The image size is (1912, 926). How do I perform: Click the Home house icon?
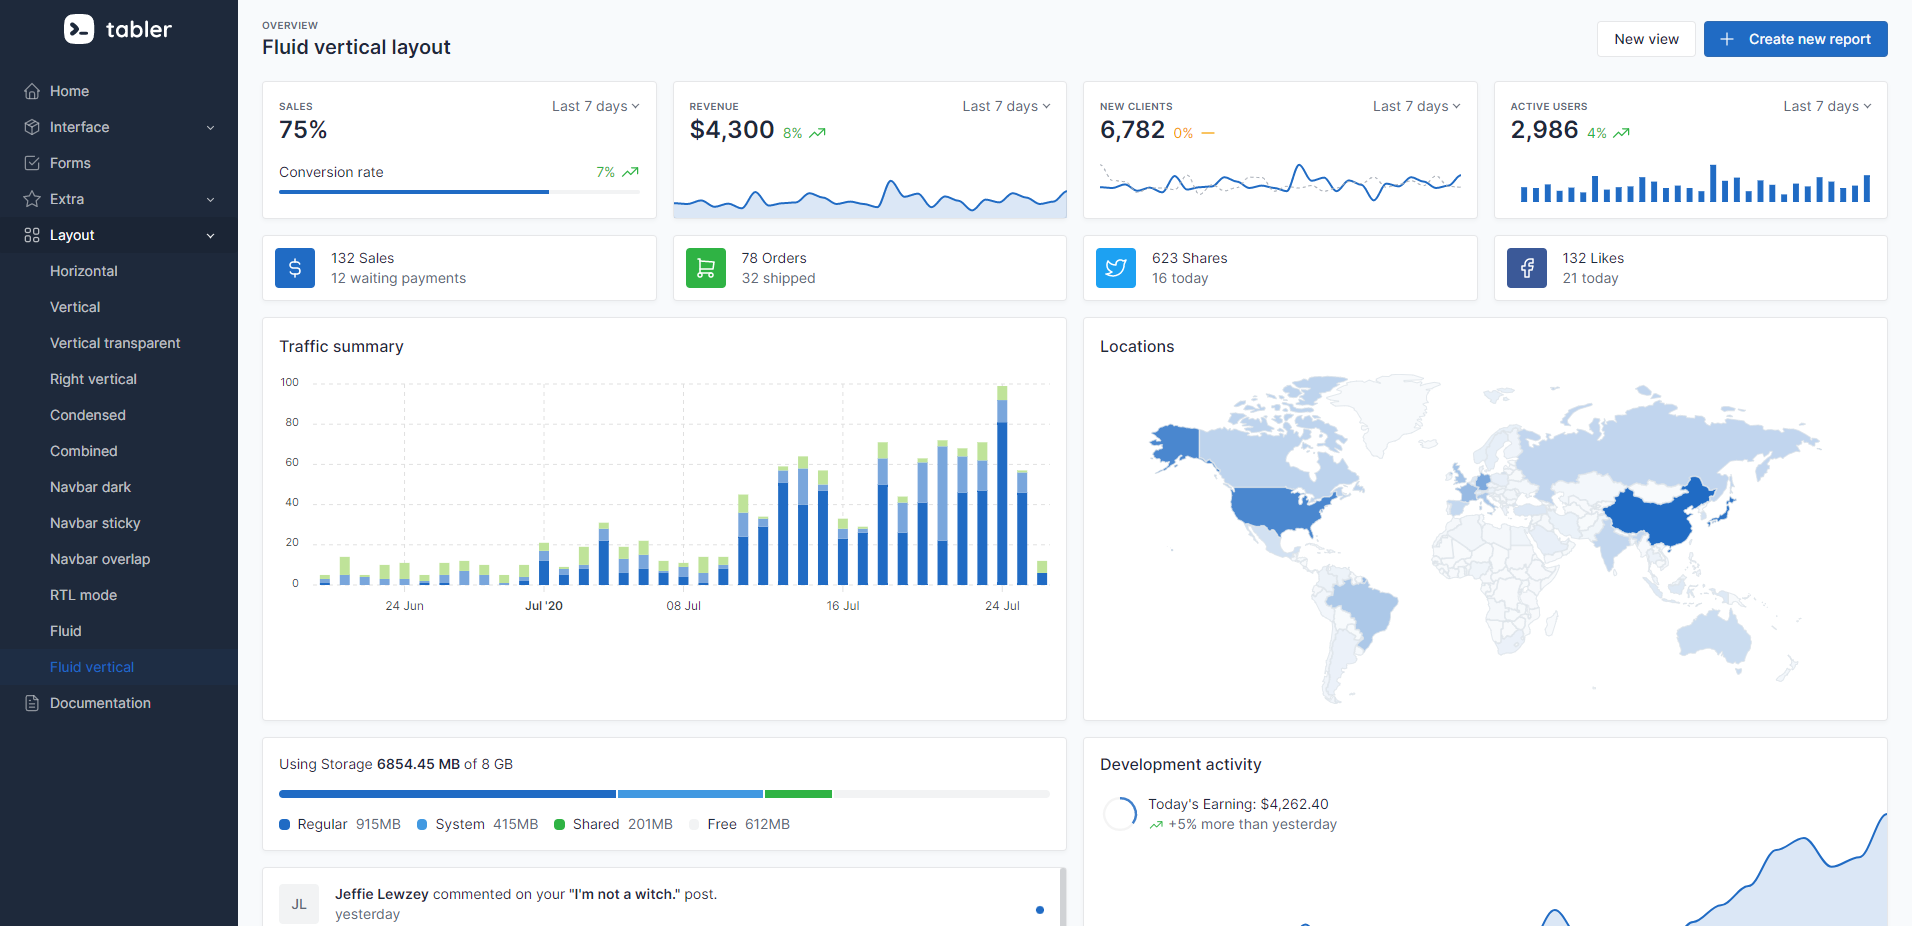(x=32, y=91)
